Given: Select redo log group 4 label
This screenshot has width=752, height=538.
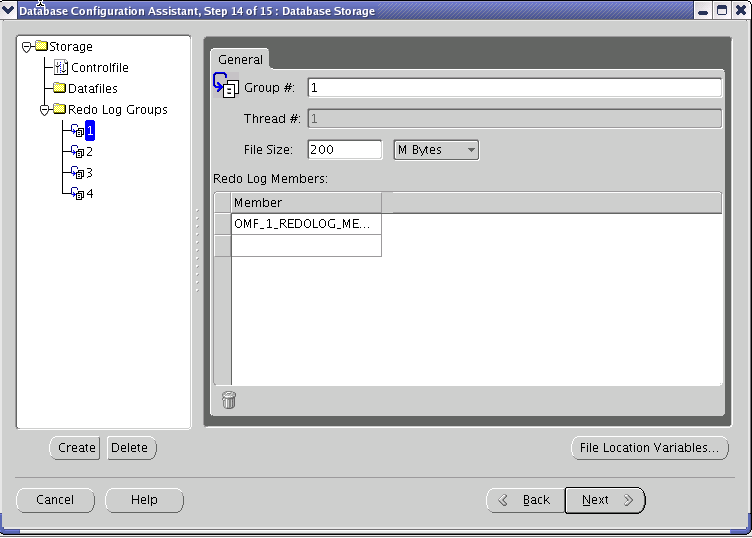Looking at the screenshot, I should tap(90, 194).
